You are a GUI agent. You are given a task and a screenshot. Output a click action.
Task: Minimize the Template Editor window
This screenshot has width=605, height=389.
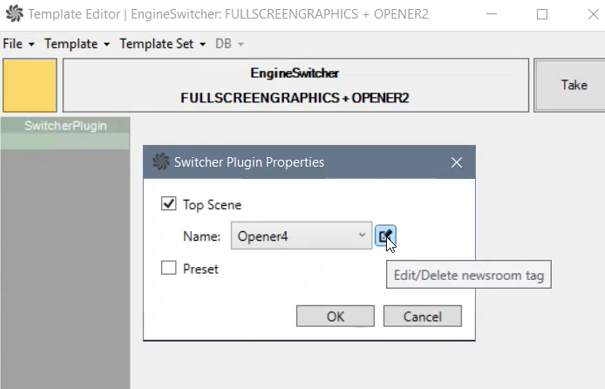pos(491,14)
